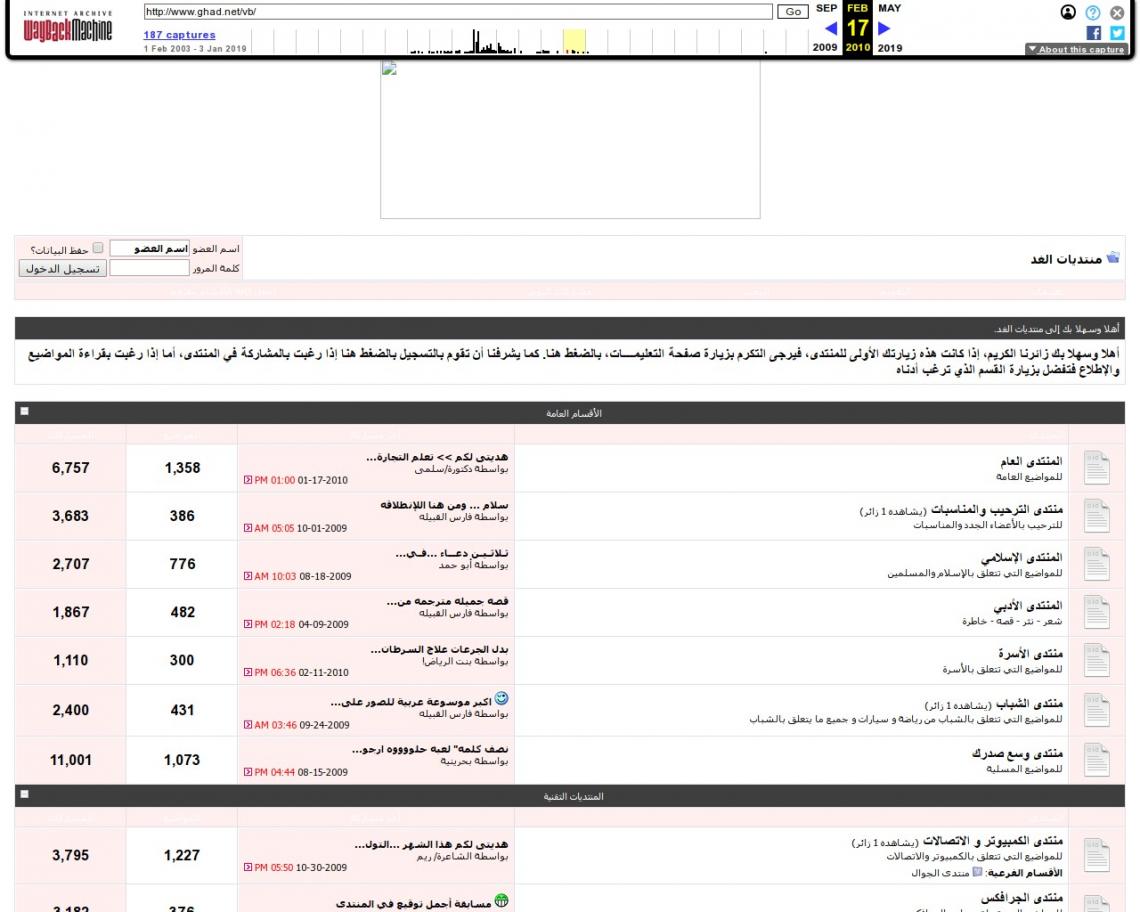Click the Go button next to the URL

point(793,12)
